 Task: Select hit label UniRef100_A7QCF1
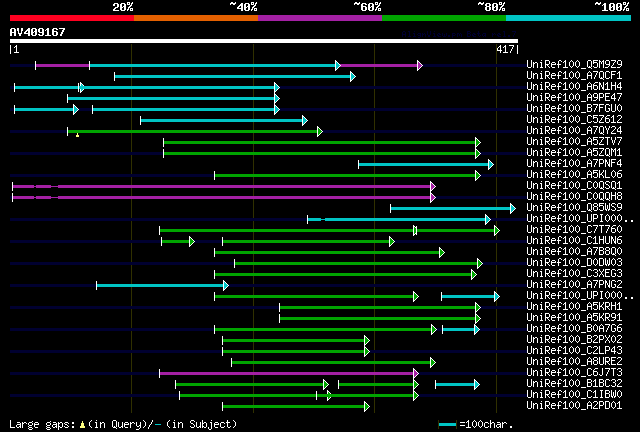[x=574, y=75]
